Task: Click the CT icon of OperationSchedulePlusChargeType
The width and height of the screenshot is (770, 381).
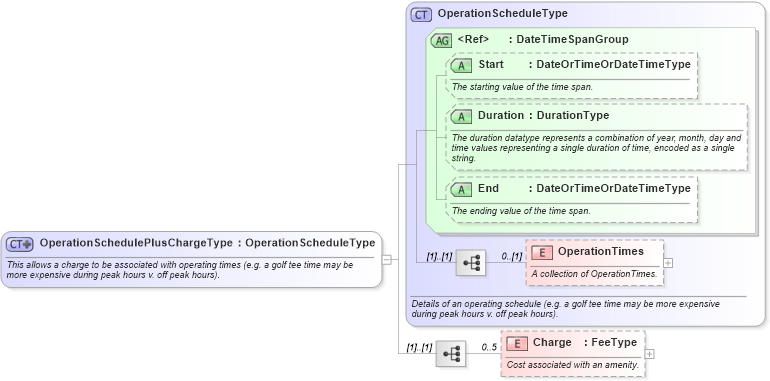Action: 20,244
